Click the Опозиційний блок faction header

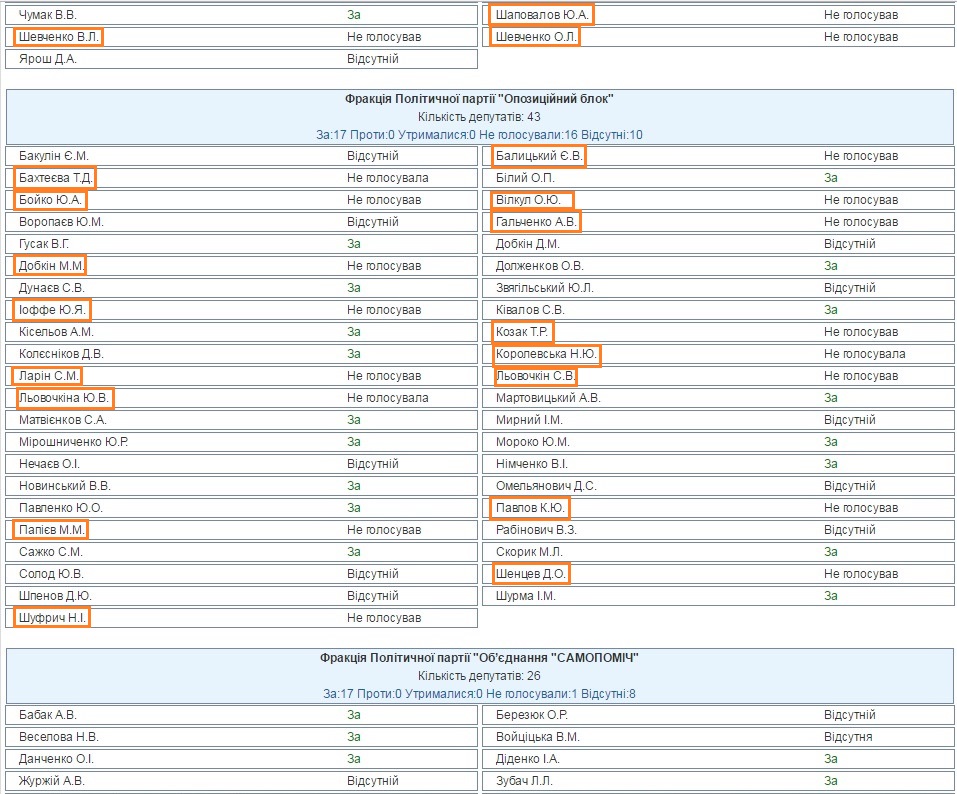click(x=479, y=99)
